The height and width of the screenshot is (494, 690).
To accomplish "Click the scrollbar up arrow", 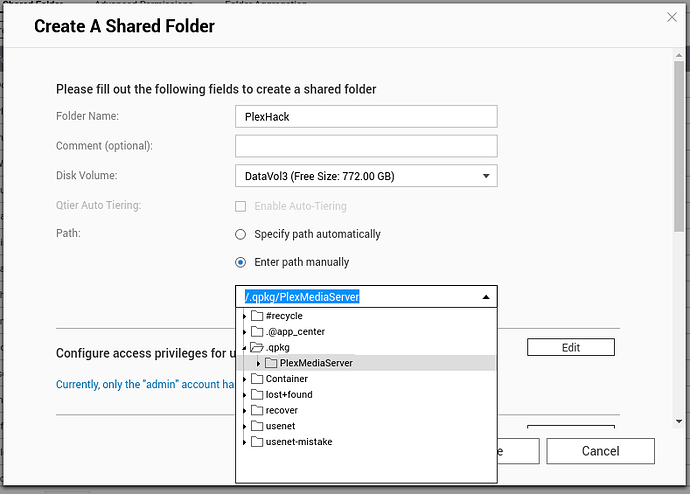I will click(679, 55).
